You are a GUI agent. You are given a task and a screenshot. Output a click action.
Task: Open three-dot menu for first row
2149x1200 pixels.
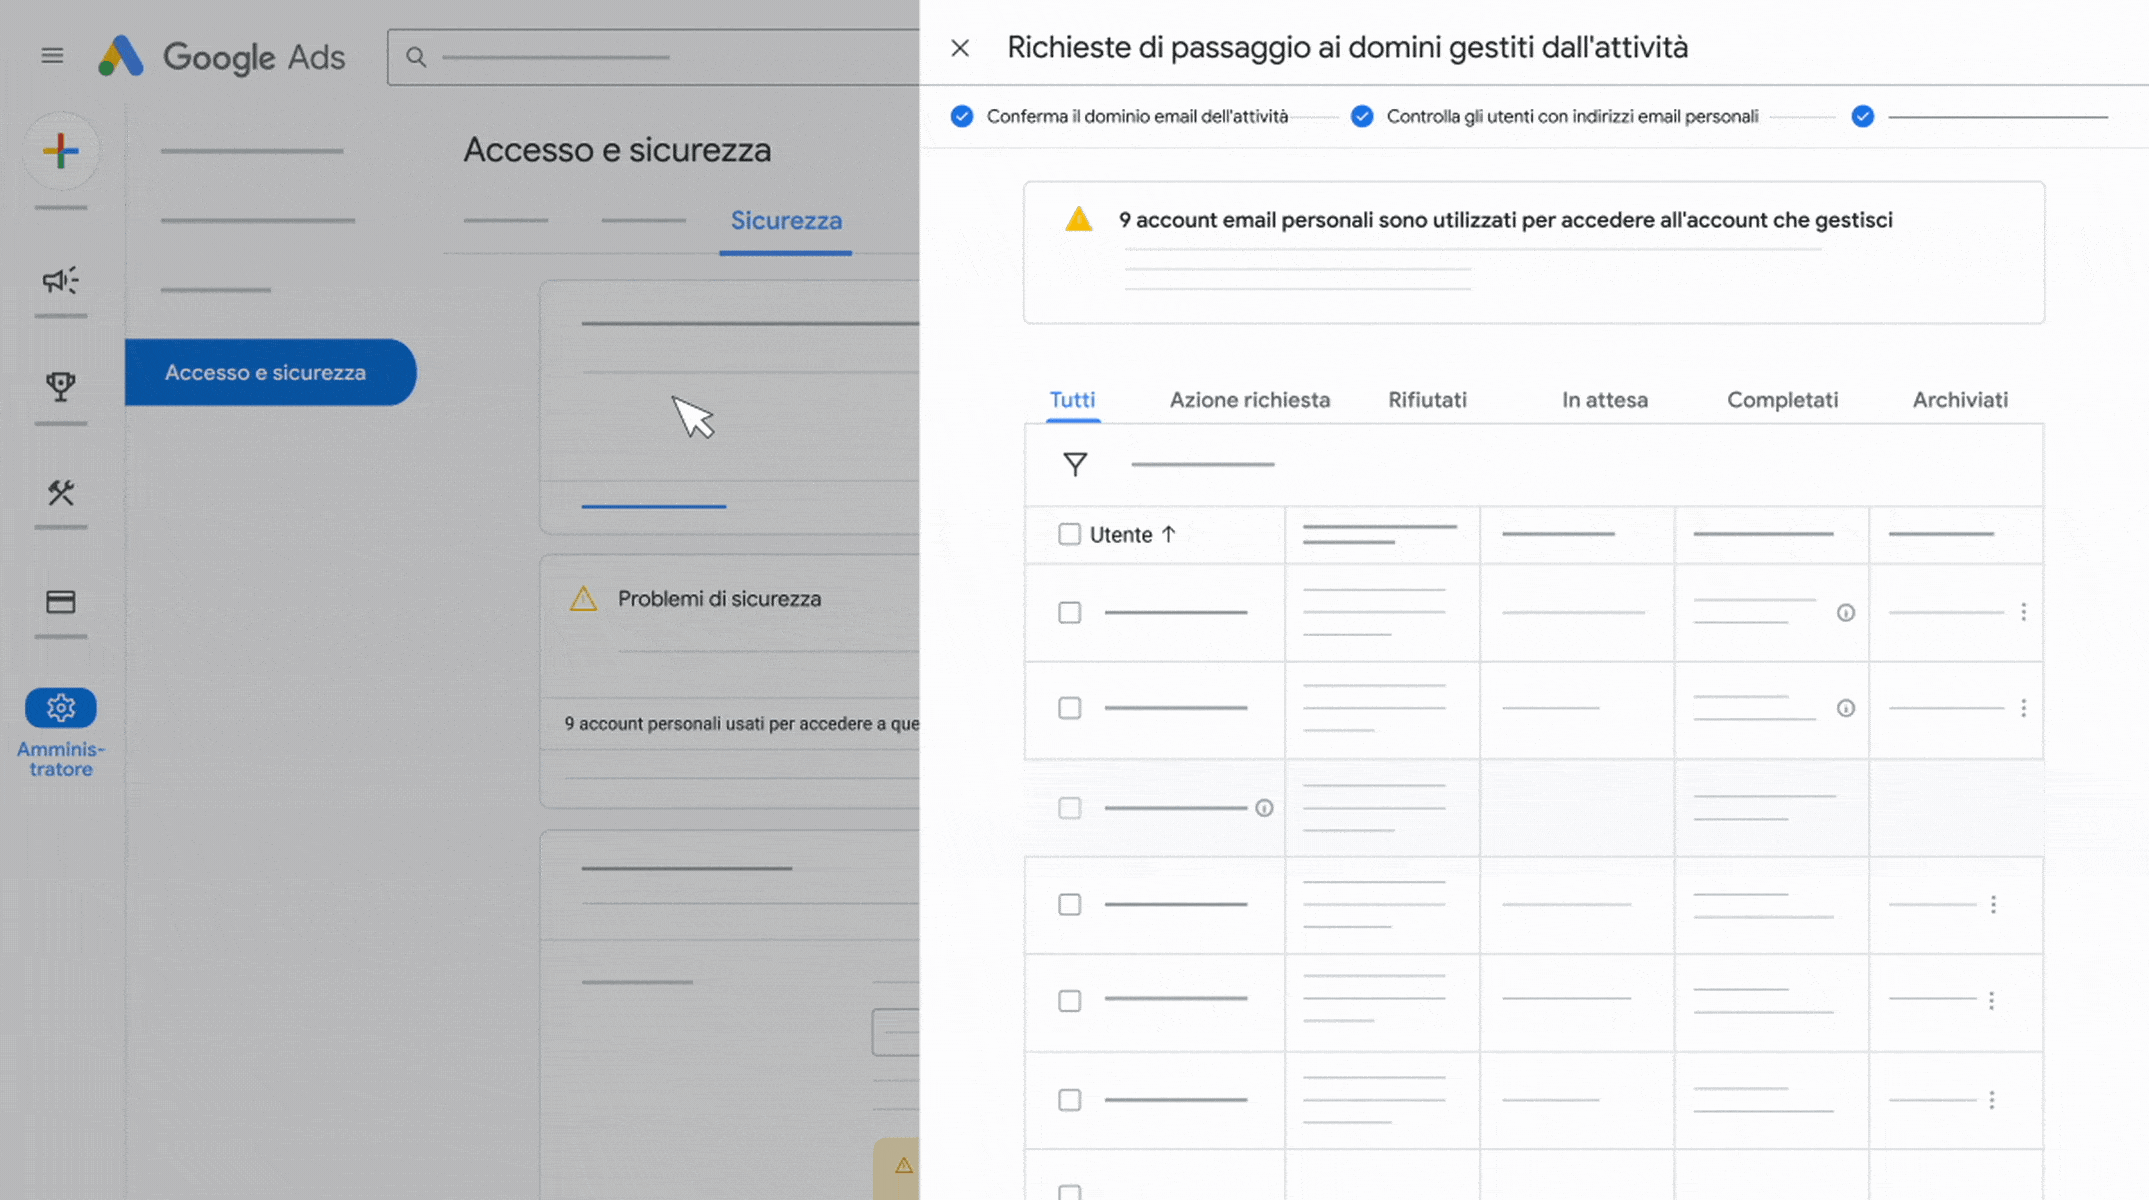point(2023,612)
